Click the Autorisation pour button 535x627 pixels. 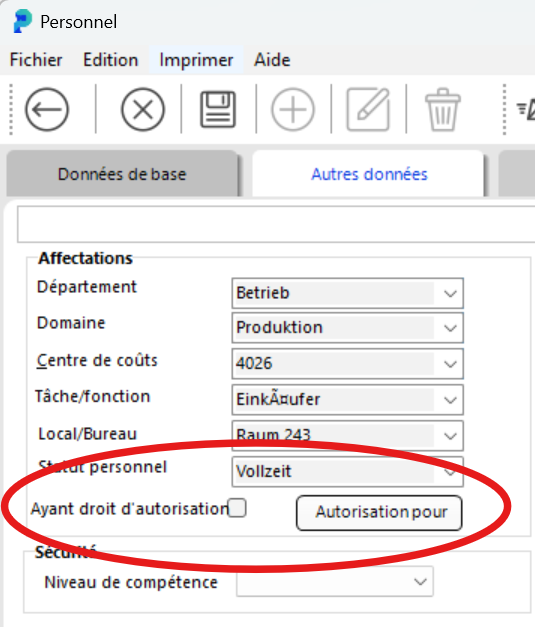point(379,513)
